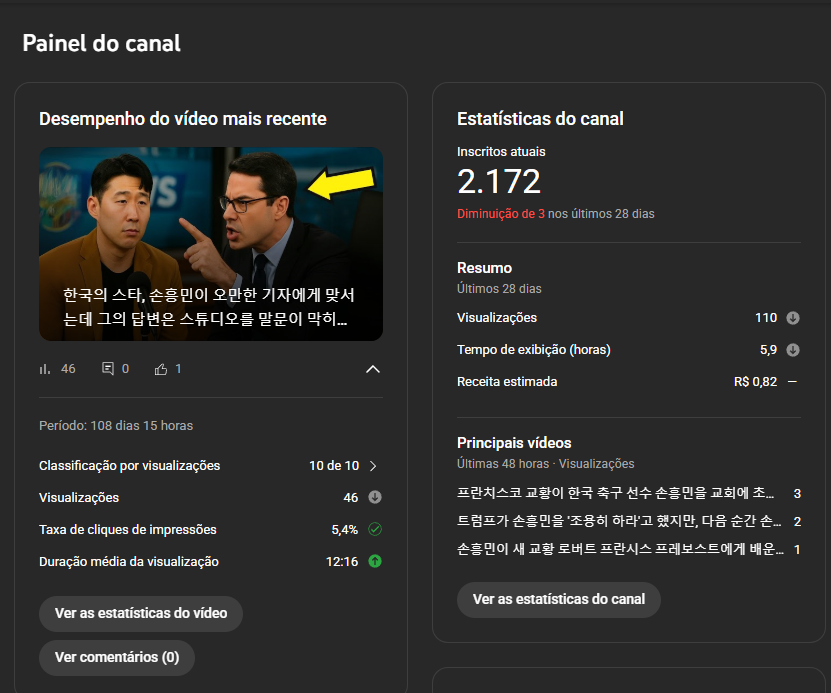Click the '10 de 10' ranking value
Viewport: 831px width, 693px height.
334,466
